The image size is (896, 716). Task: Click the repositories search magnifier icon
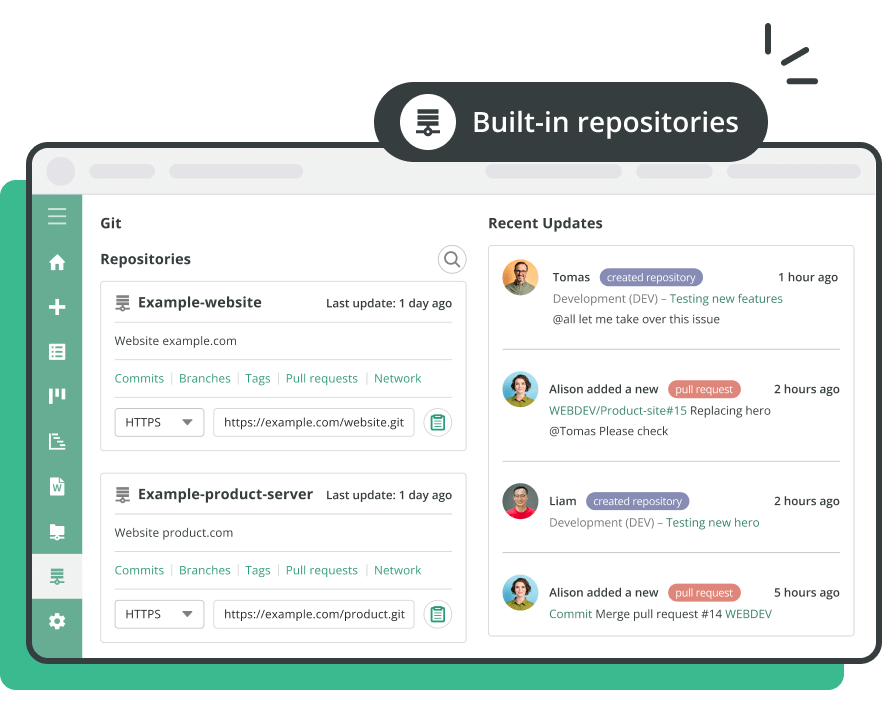452,260
